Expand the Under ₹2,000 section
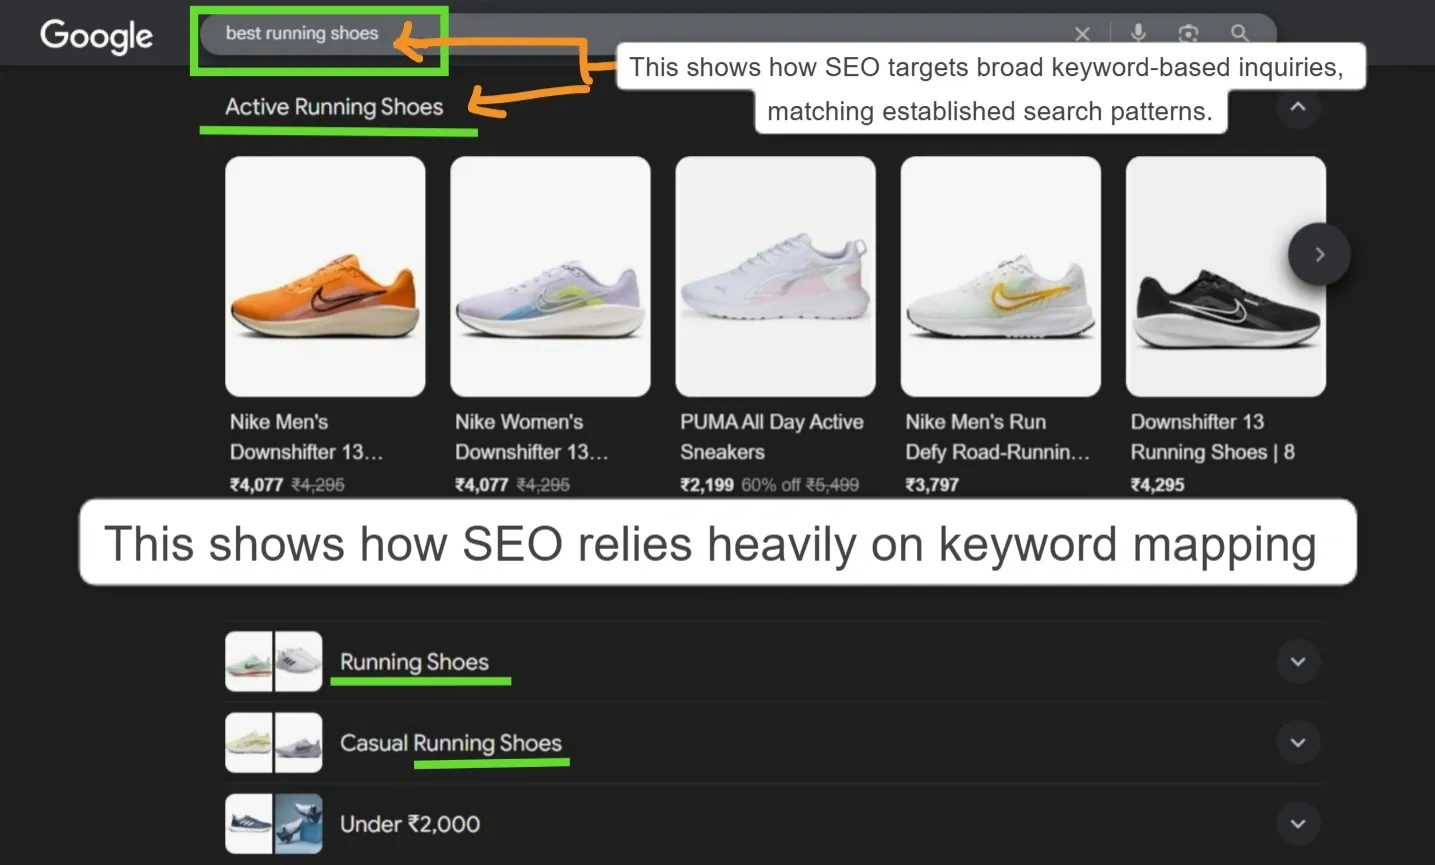Image resolution: width=1435 pixels, height=865 pixels. (1298, 824)
